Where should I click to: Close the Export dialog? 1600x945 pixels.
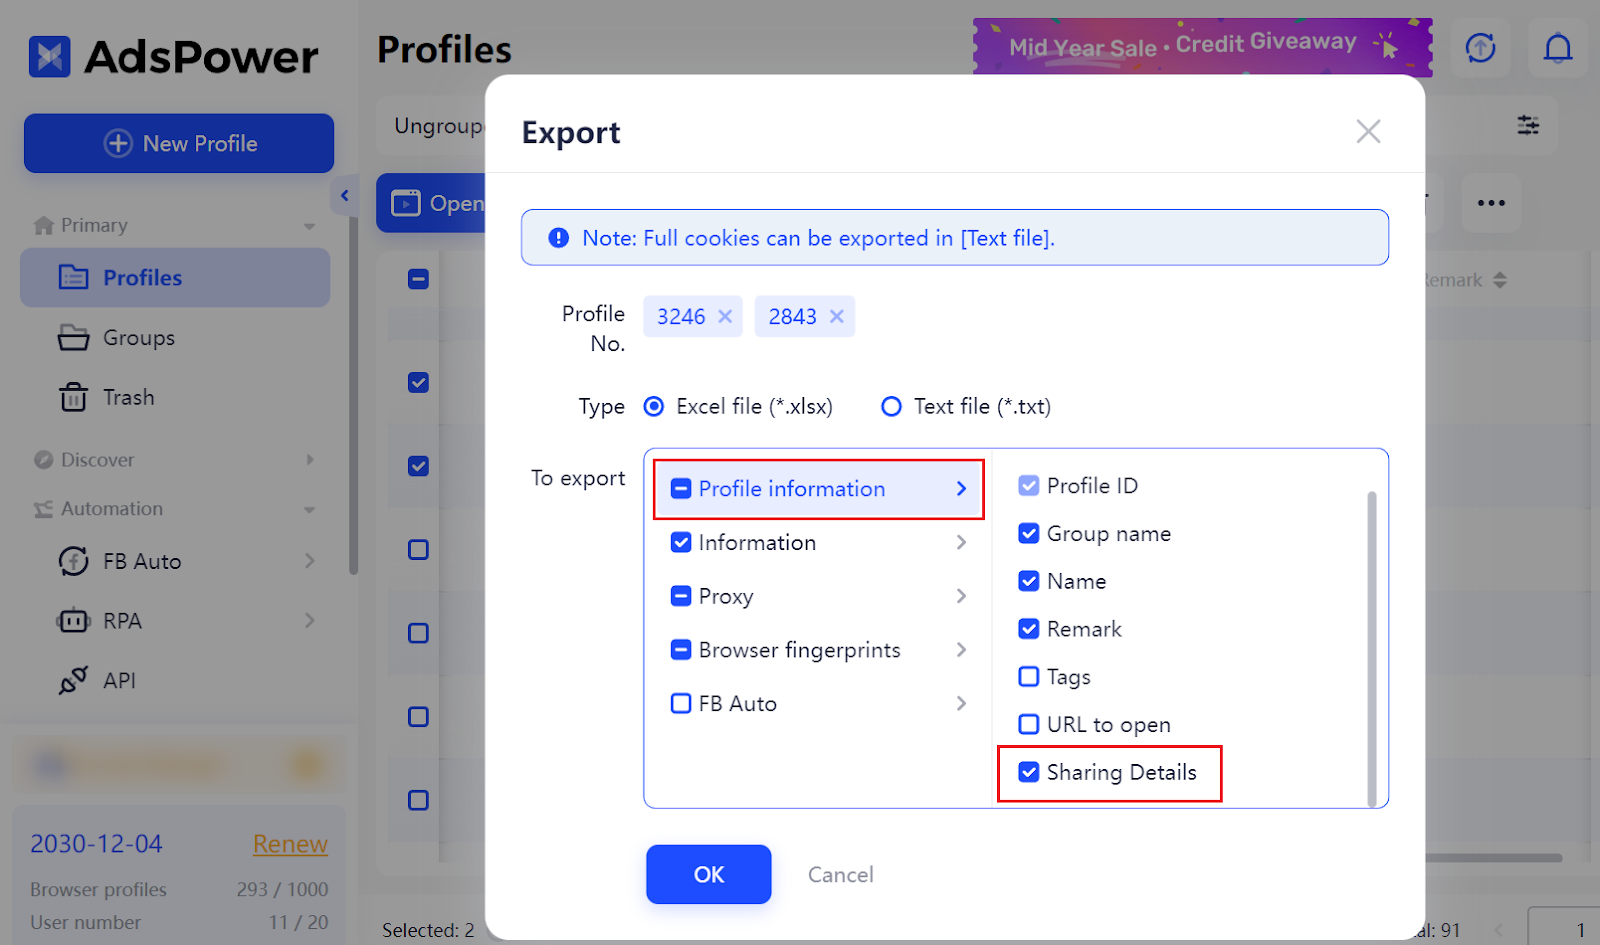point(1368,131)
